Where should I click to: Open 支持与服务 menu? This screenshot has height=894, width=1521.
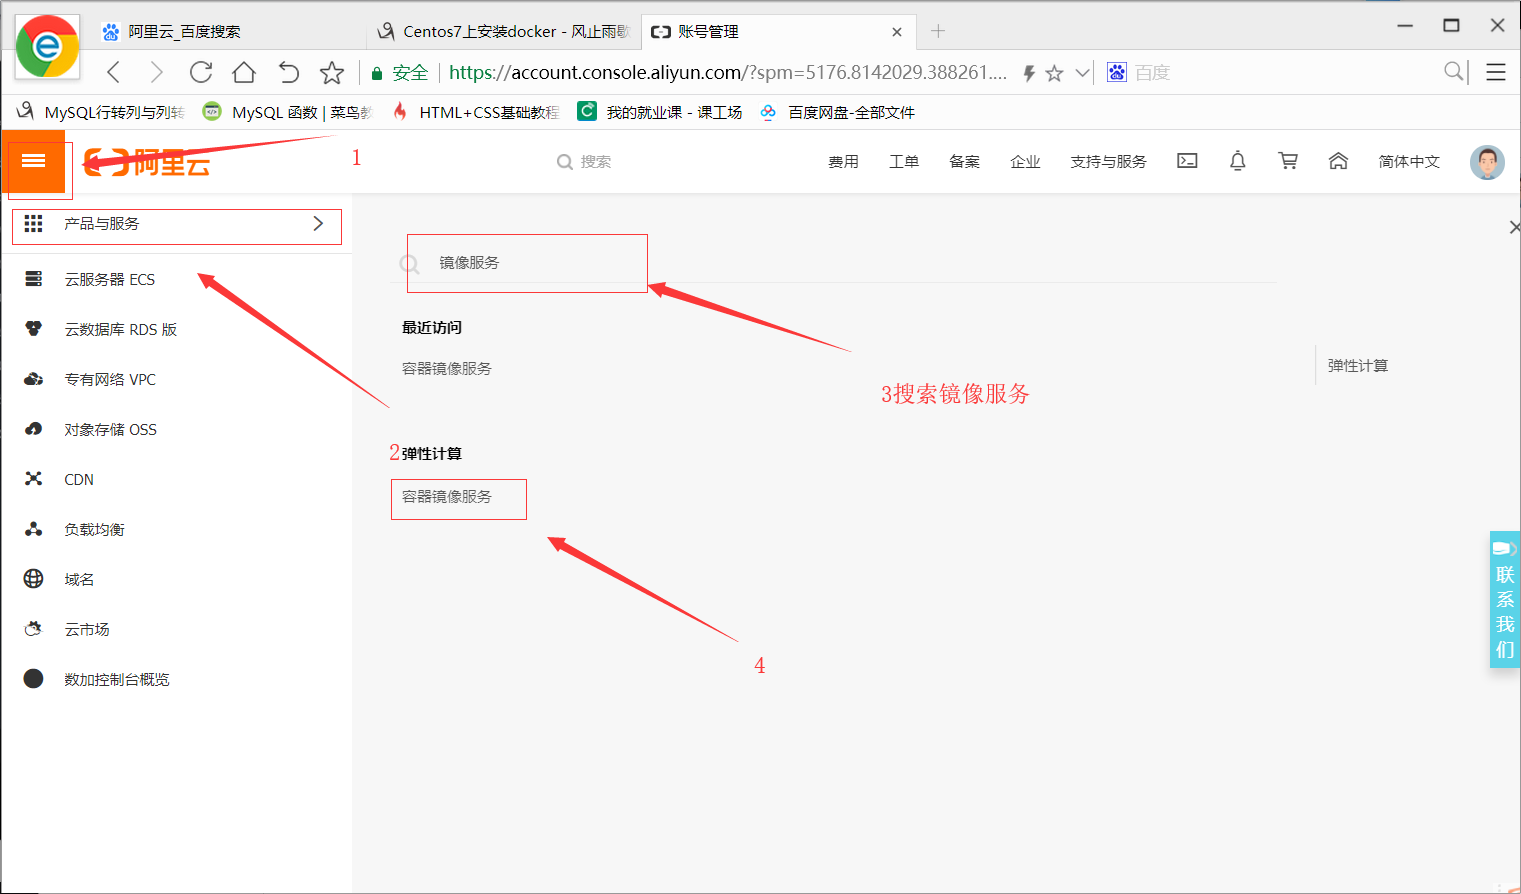click(1108, 161)
